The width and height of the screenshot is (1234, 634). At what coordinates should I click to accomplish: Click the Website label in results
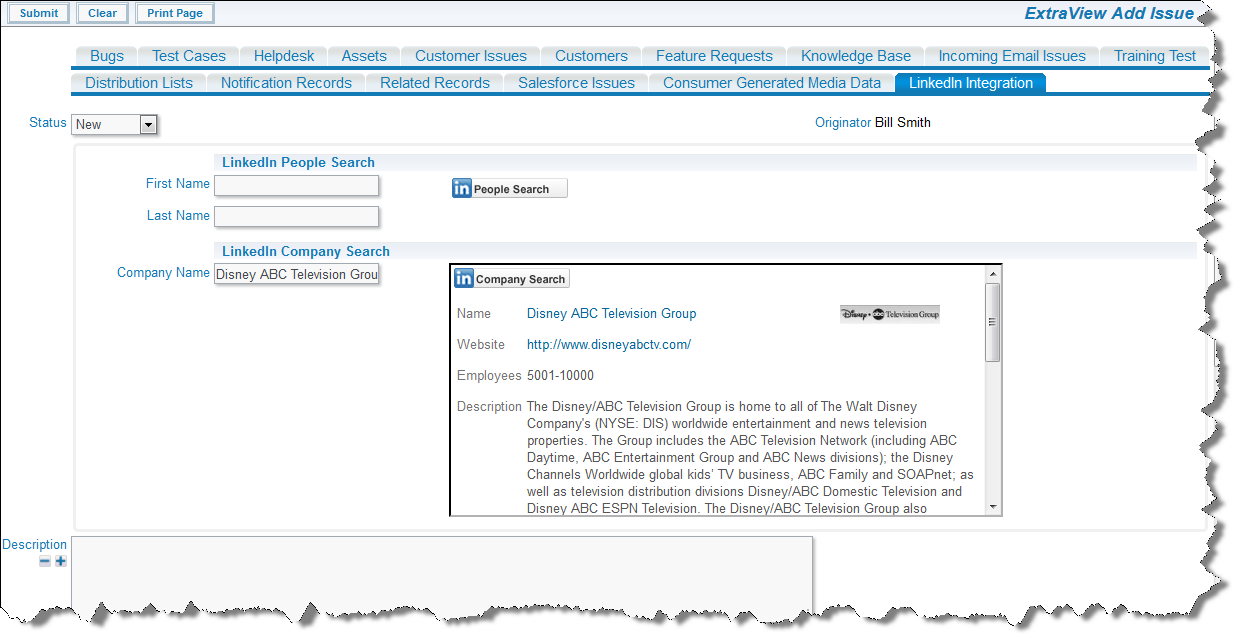click(x=481, y=345)
